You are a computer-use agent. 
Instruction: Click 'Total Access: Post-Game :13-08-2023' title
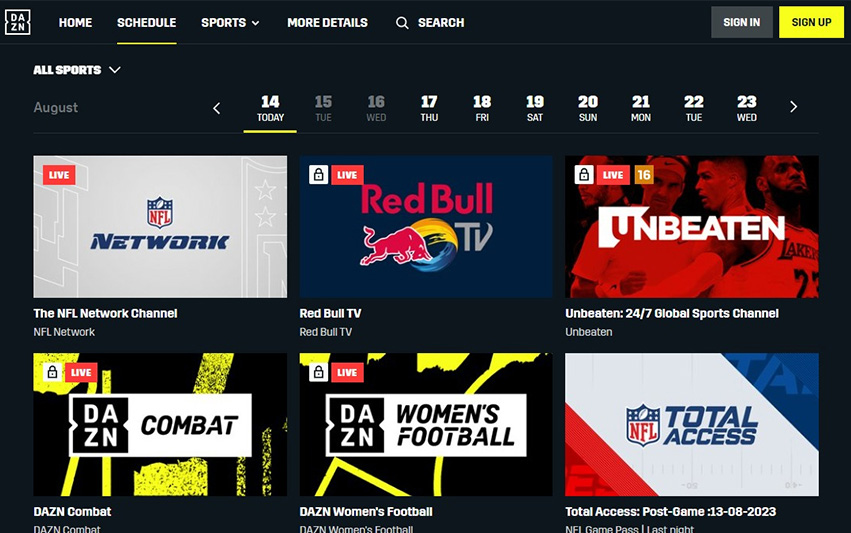(x=670, y=511)
